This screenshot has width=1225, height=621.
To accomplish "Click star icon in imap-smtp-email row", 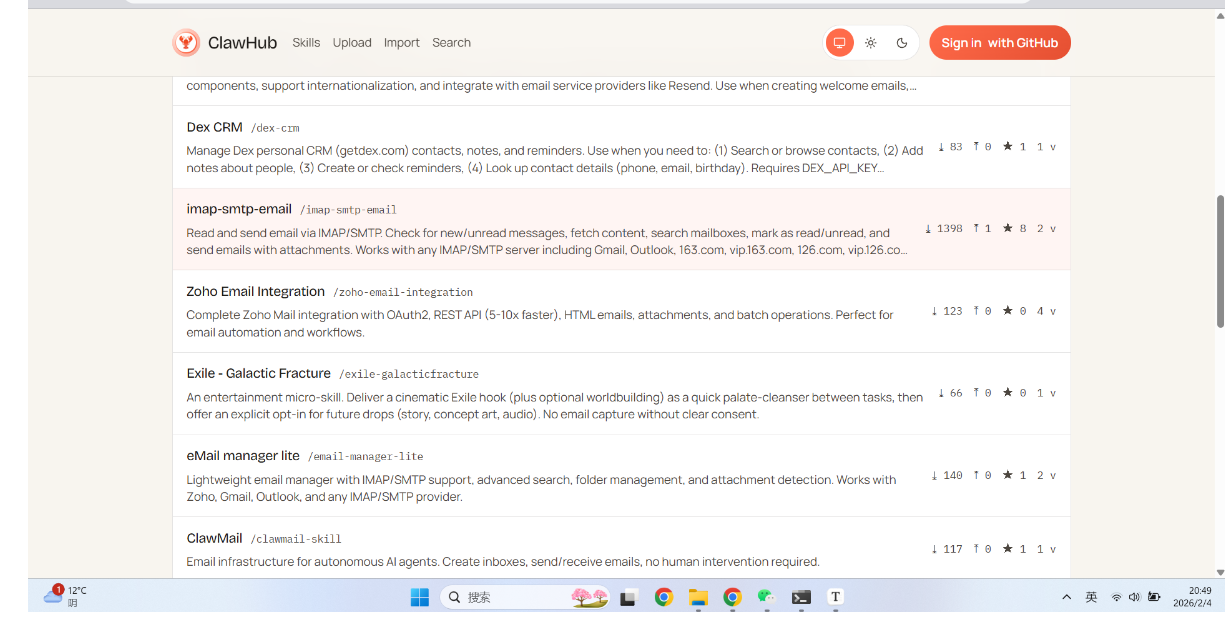I will (1008, 229).
